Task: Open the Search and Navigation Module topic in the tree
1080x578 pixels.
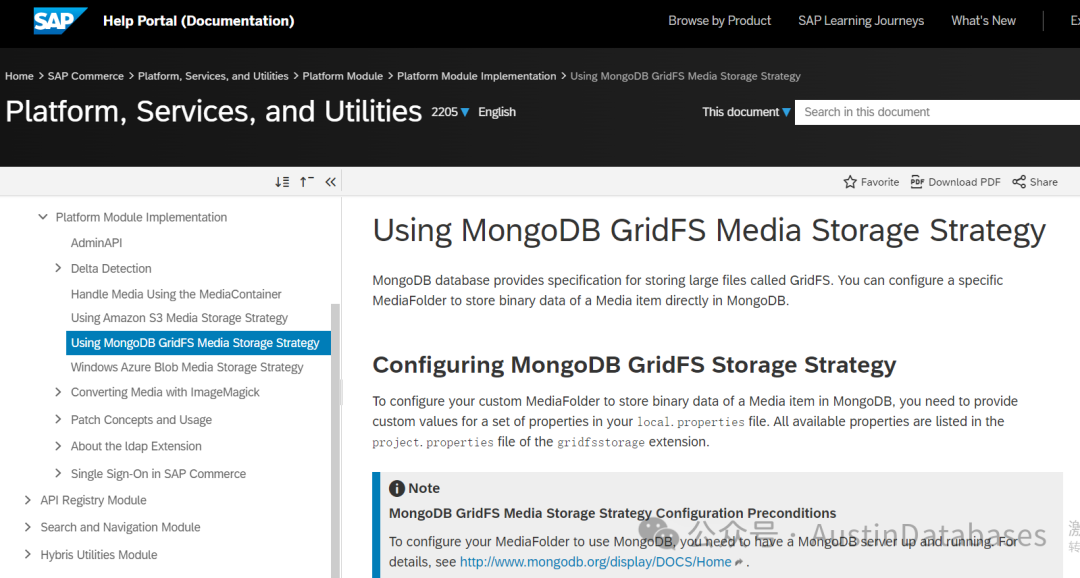Action: click(x=121, y=527)
